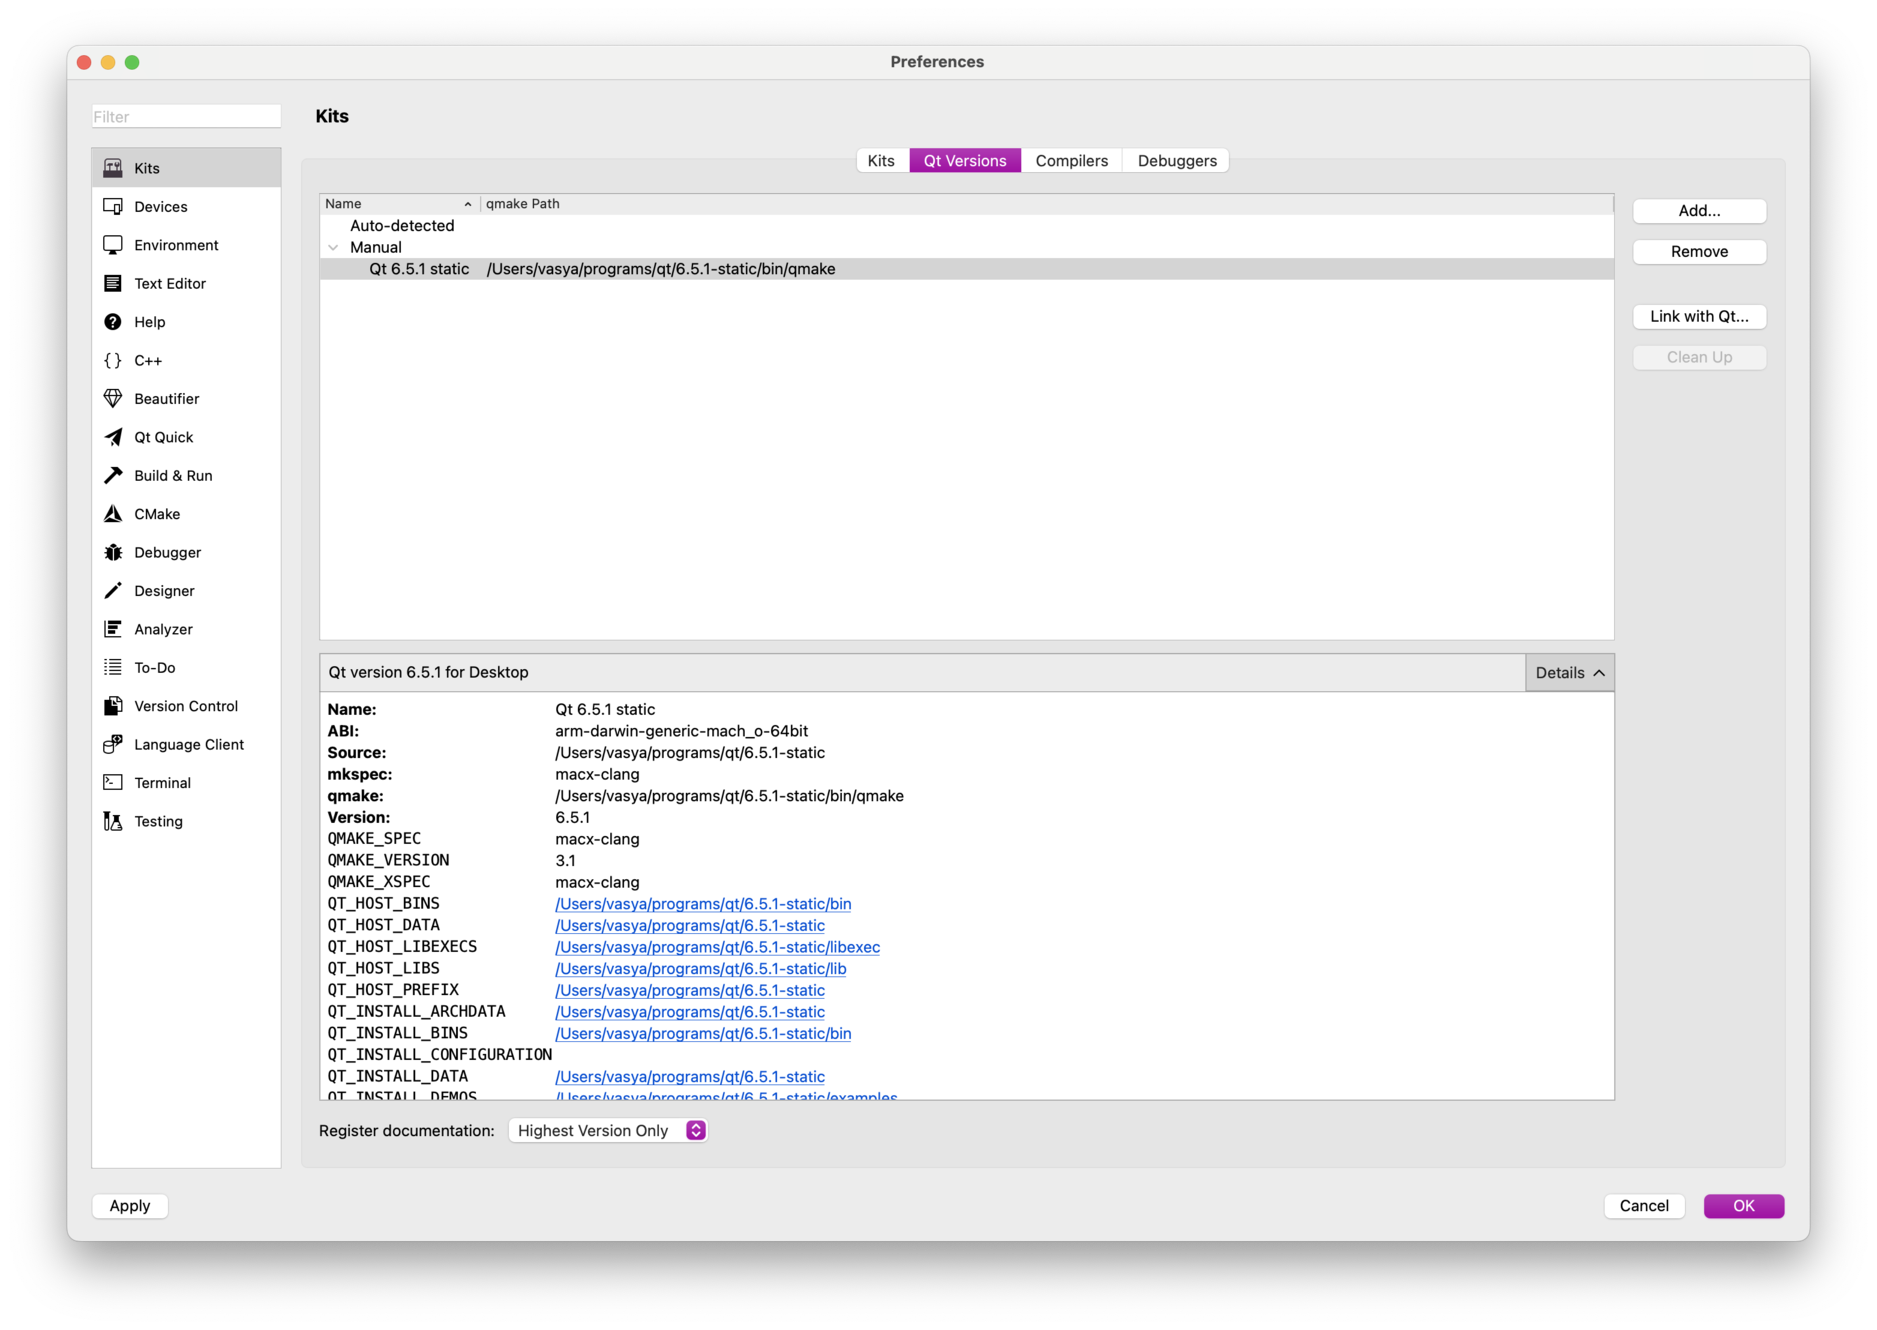Click the Source path value in details
This screenshot has width=1877, height=1330.
(690, 753)
